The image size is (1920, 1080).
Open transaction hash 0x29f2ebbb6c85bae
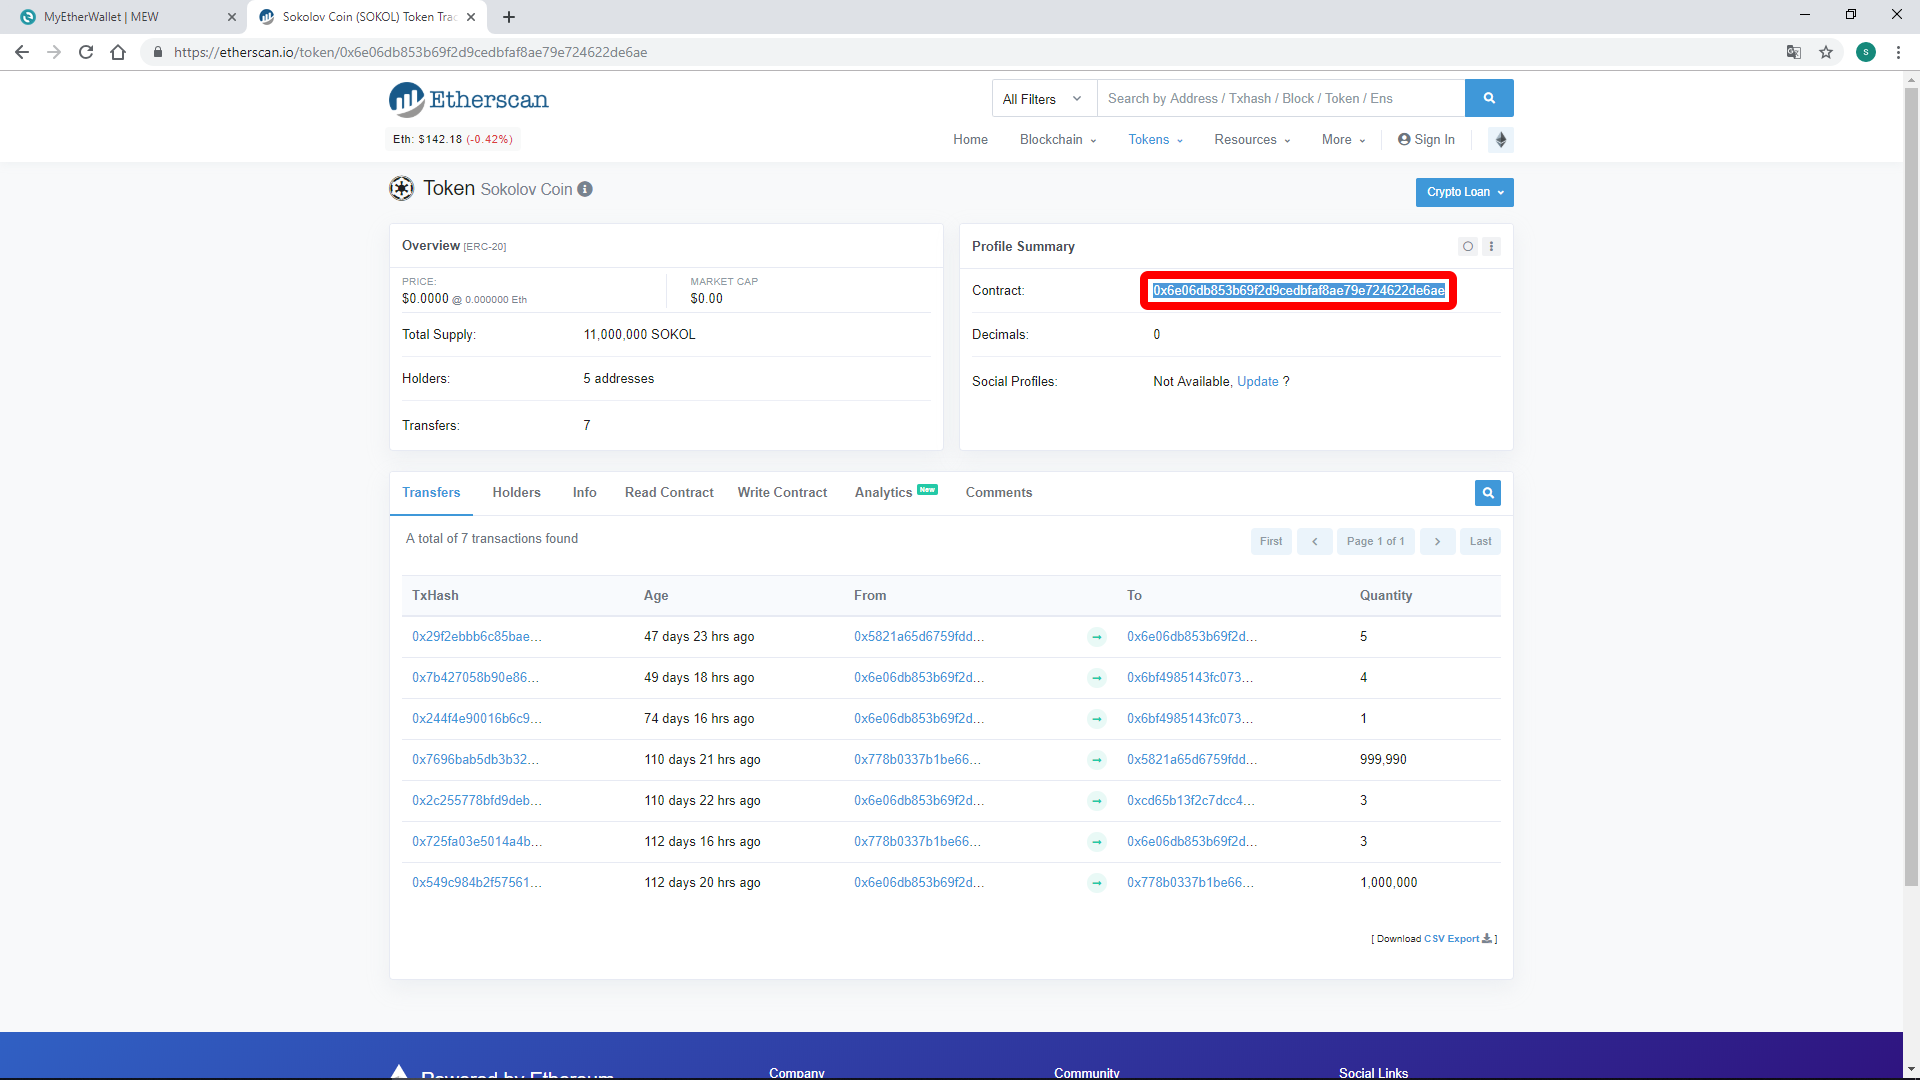tap(477, 637)
